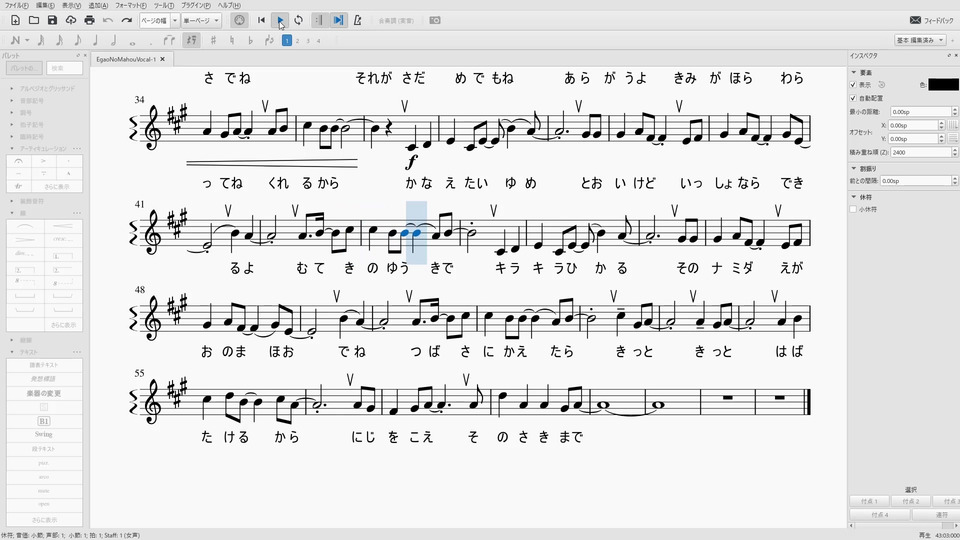Apply flat accidental
The height and width of the screenshot is (540, 960).
click(250, 40)
